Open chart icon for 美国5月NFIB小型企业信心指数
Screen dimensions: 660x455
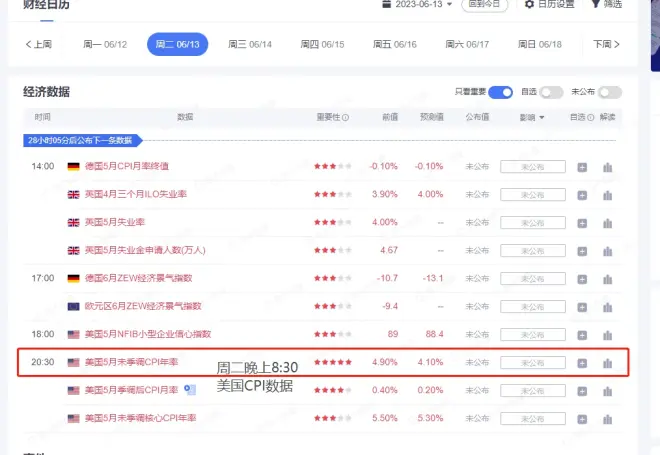tap(607, 334)
